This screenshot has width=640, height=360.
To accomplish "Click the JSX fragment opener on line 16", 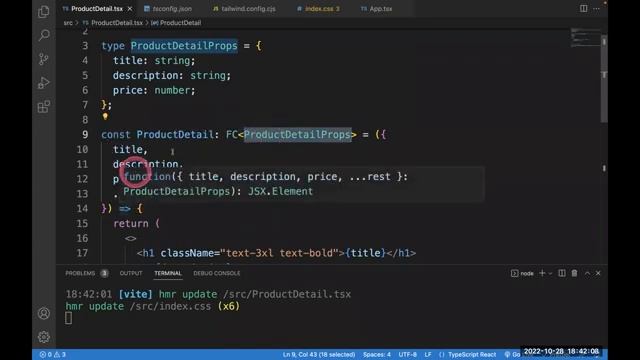I will (x=131, y=238).
